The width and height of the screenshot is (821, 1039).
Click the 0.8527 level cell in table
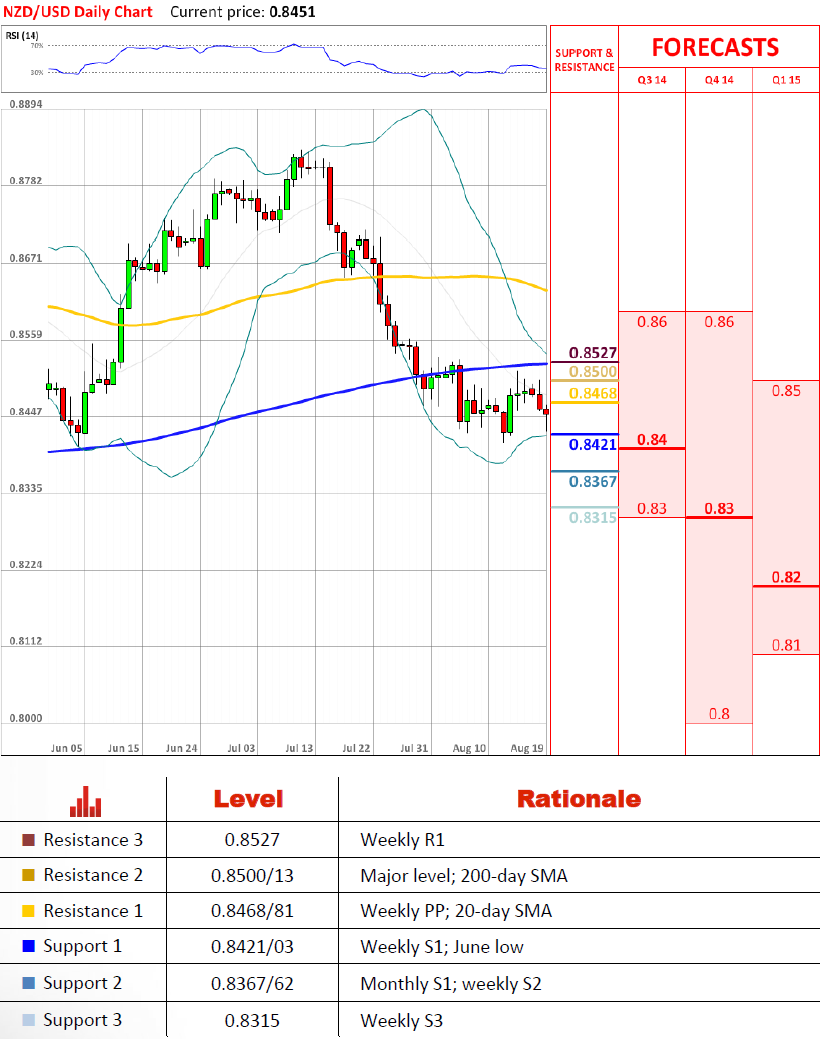pos(252,840)
